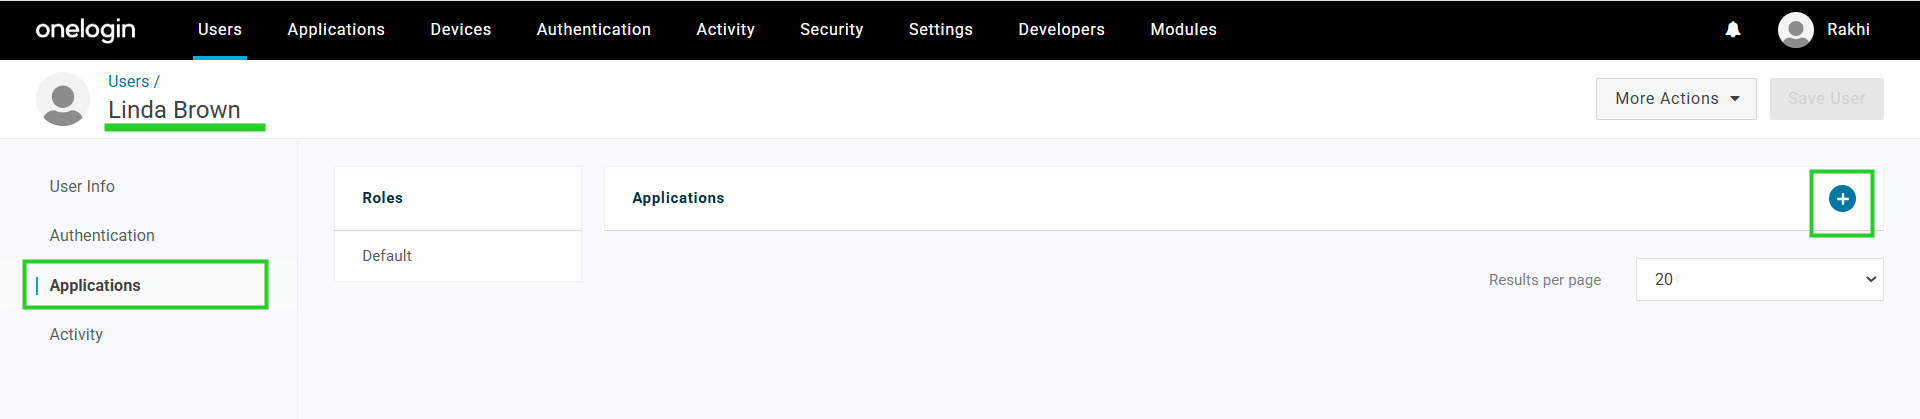Image resolution: width=1920 pixels, height=419 pixels.
Task: Open the notification bell
Action: (1733, 30)
